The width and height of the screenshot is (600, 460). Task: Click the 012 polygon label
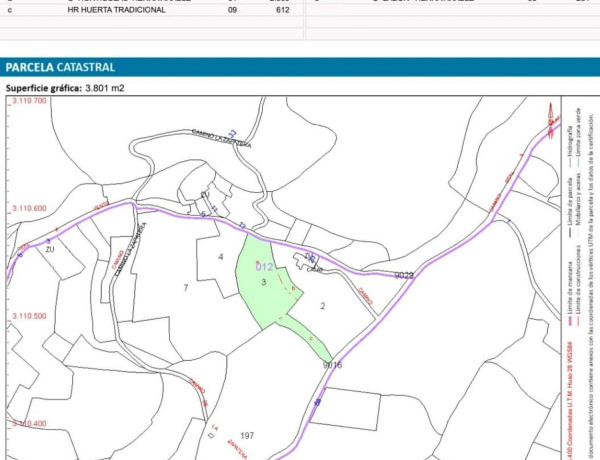point(265,267)
